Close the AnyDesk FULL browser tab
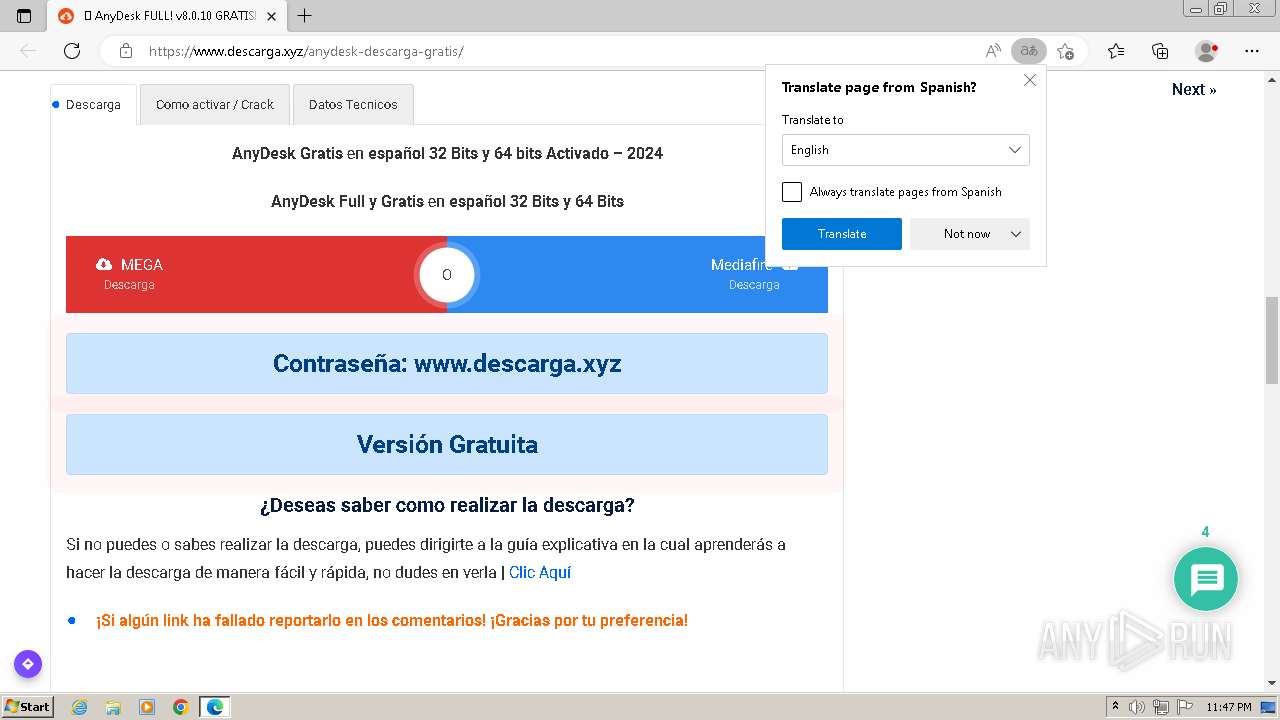The image size is (1280, 720). coord(271,16)
